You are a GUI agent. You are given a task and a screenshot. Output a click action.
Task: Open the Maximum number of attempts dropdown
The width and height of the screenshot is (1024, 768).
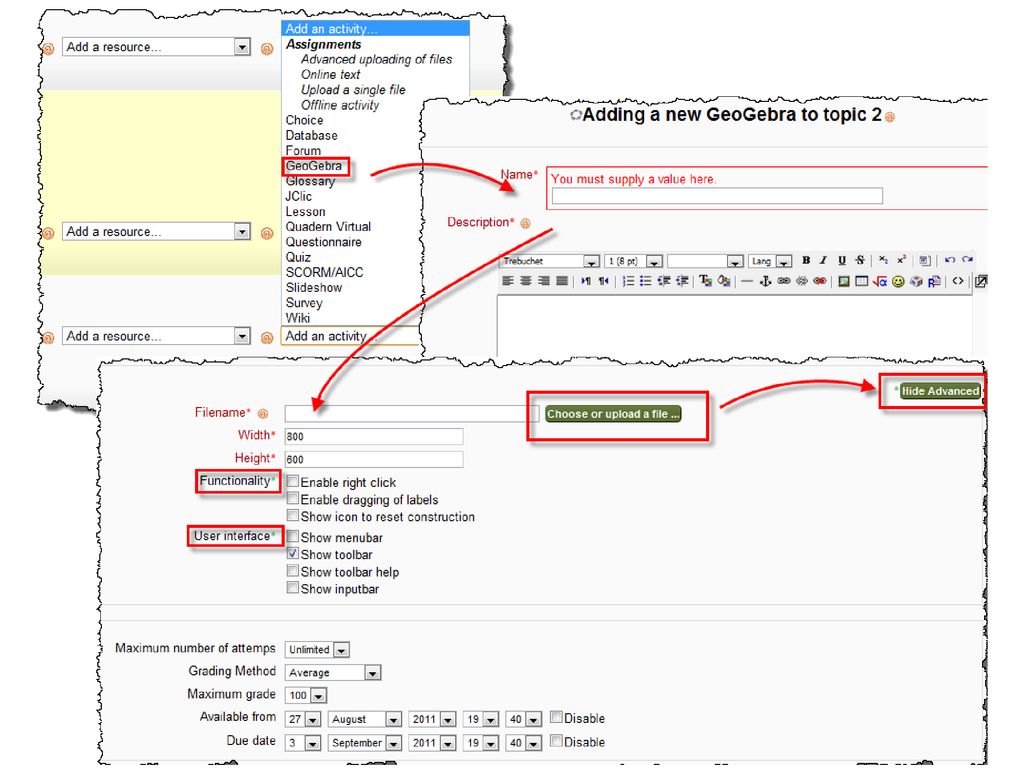point(317,650)
